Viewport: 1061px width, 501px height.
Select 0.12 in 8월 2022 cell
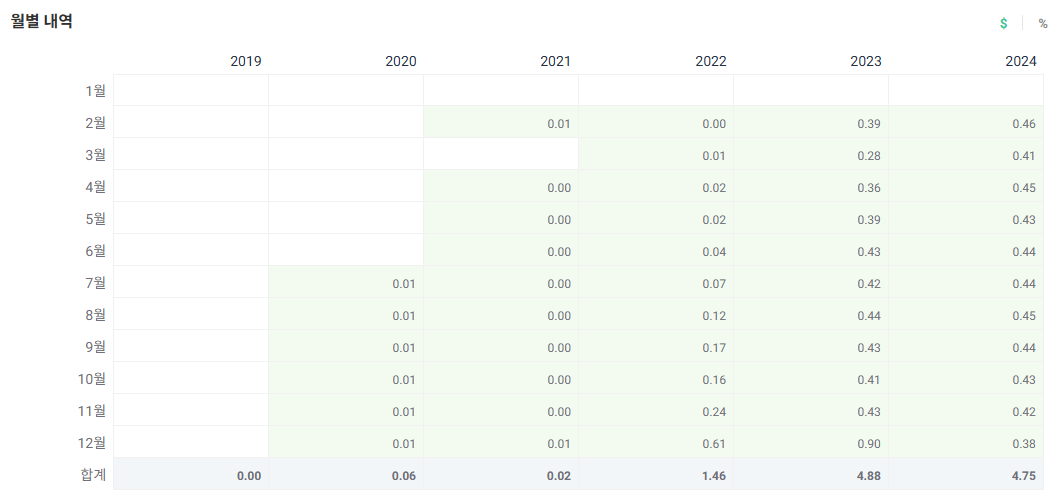[x=714, y=315]
